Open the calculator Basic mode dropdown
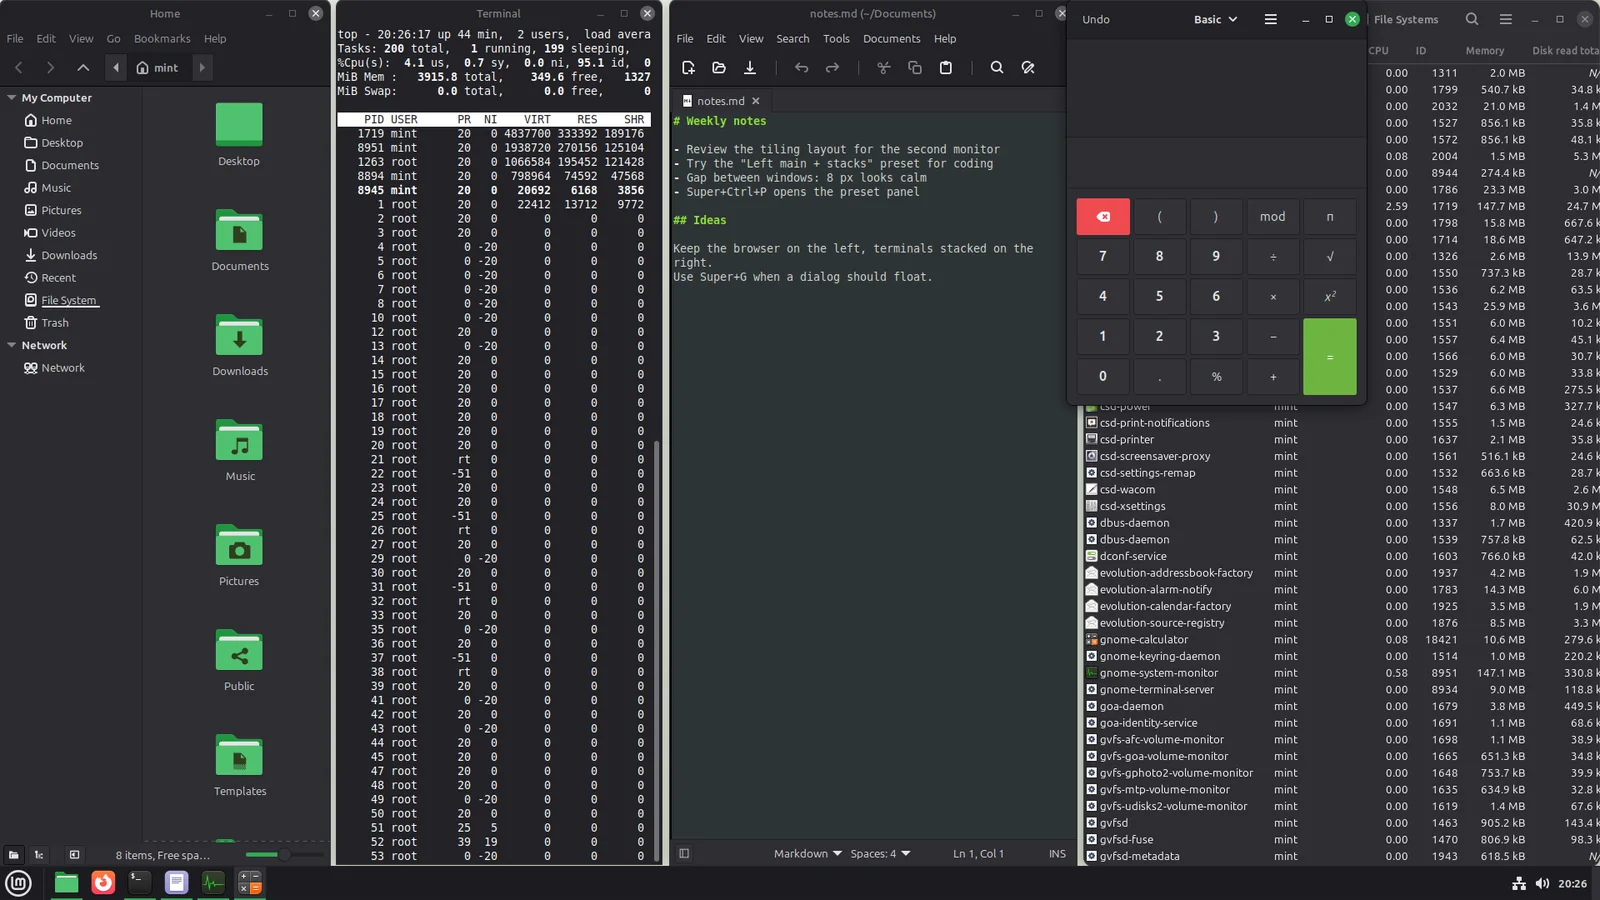Viewport: 1600px width, 900px height. (1215, 20)
